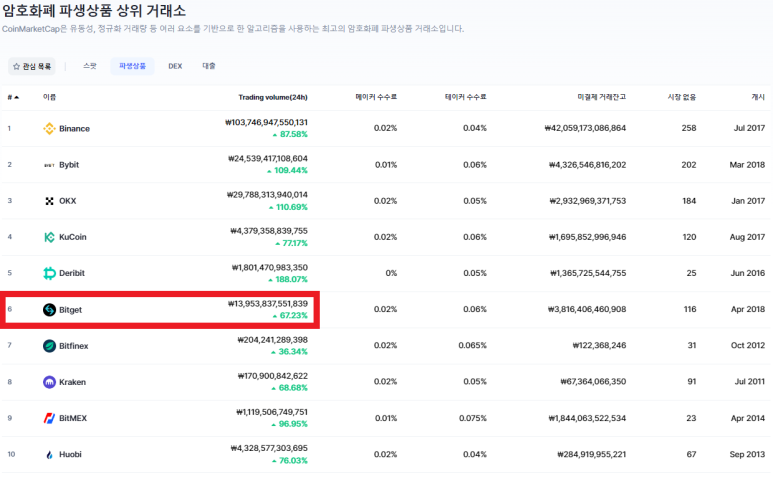Screen dimensions: 773x479
Task: Click the Bitfinex logo icon
Action: 49,346
